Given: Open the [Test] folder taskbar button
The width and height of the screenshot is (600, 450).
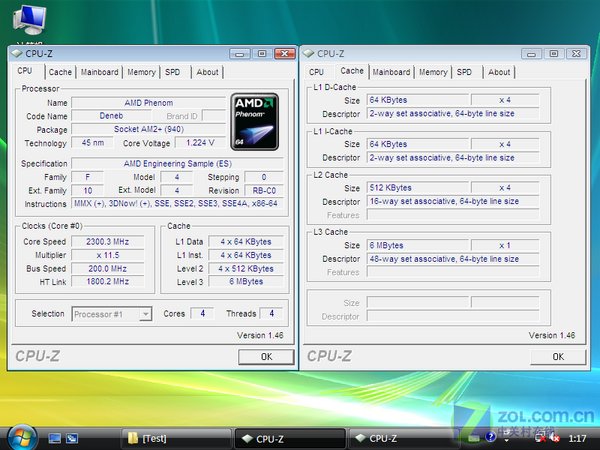Looking at the screenshot, I should pyautogui.click(x=176, y=439).
